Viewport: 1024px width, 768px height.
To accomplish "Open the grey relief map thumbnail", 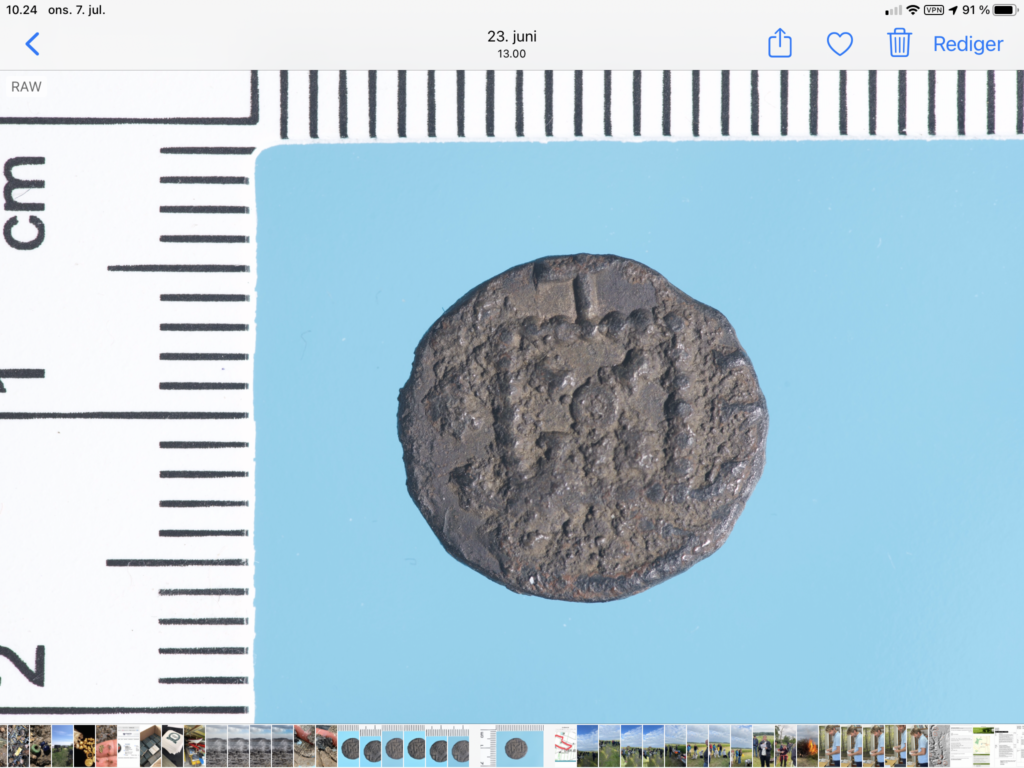I will [x=939, y=746].
